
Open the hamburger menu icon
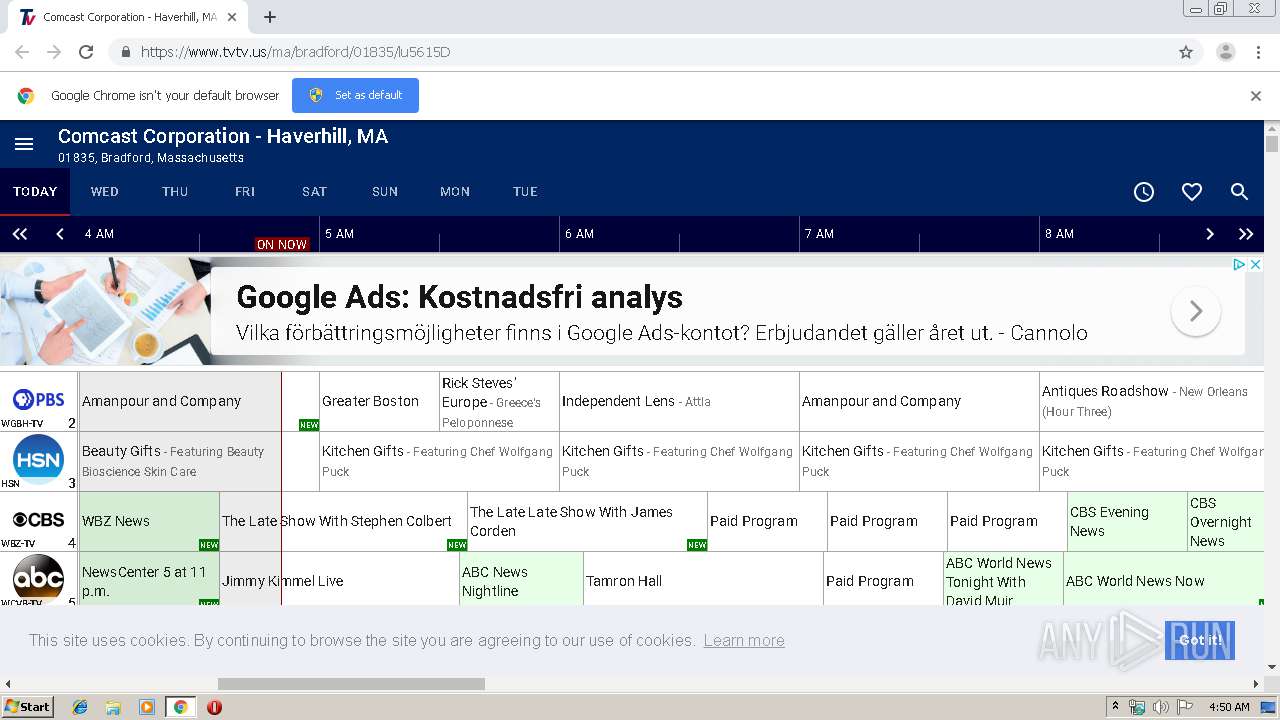pos(24,145)
